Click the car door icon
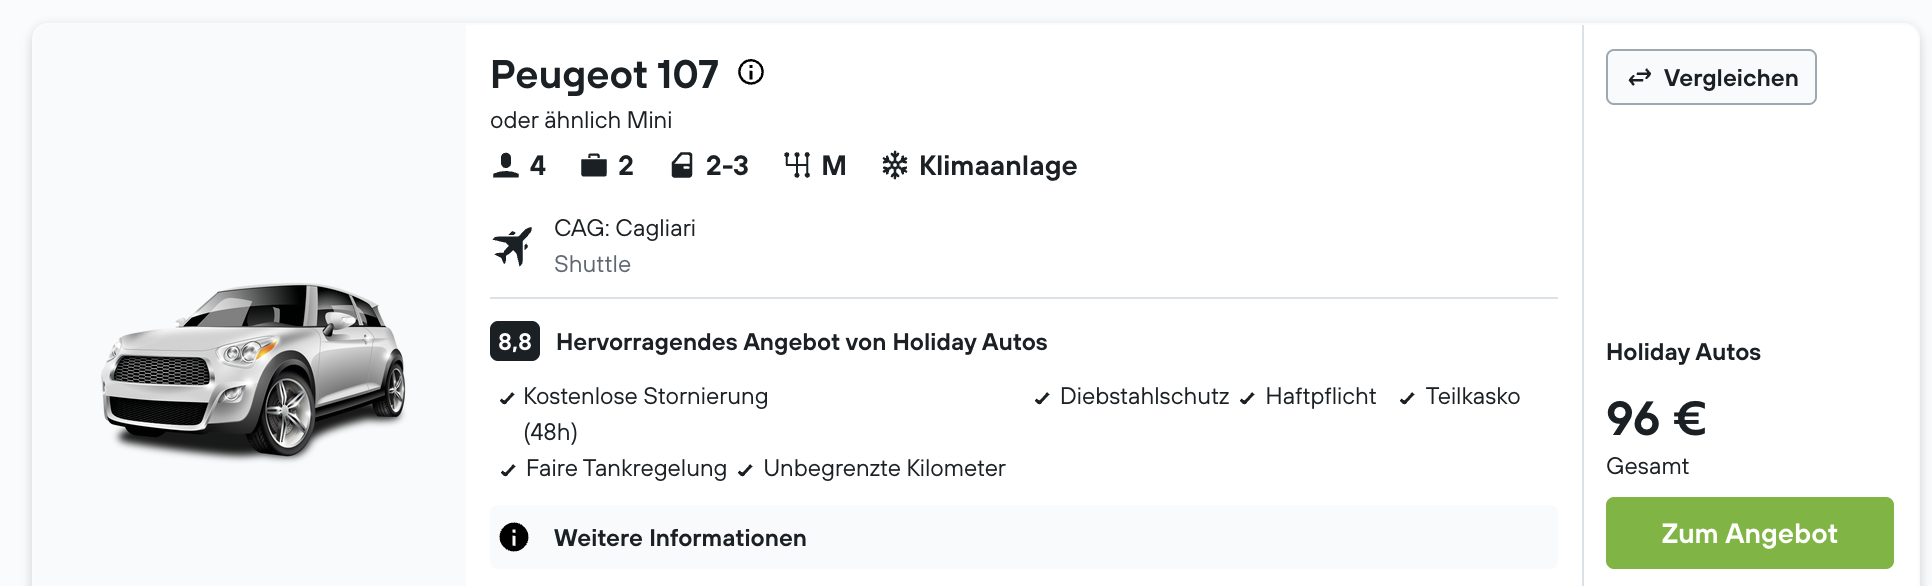 click(682, 165)
